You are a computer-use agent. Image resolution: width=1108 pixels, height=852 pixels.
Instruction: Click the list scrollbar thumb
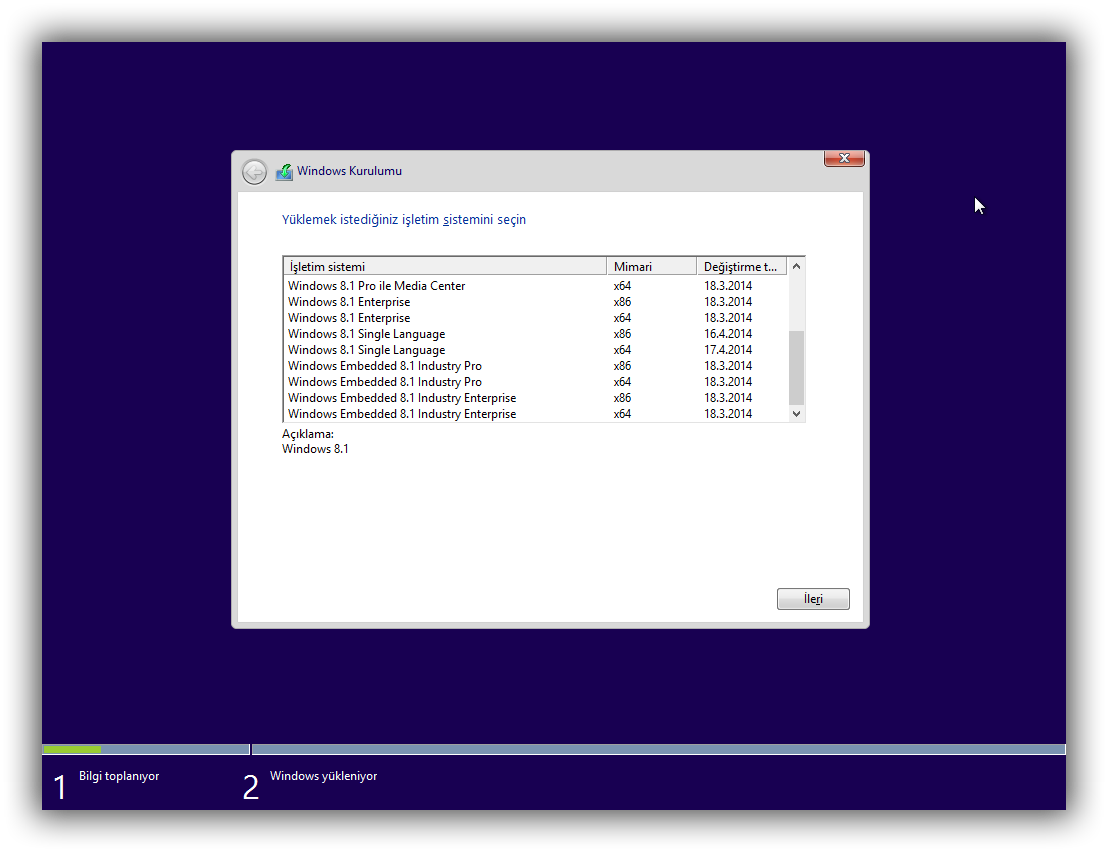(x=796, y=367)
